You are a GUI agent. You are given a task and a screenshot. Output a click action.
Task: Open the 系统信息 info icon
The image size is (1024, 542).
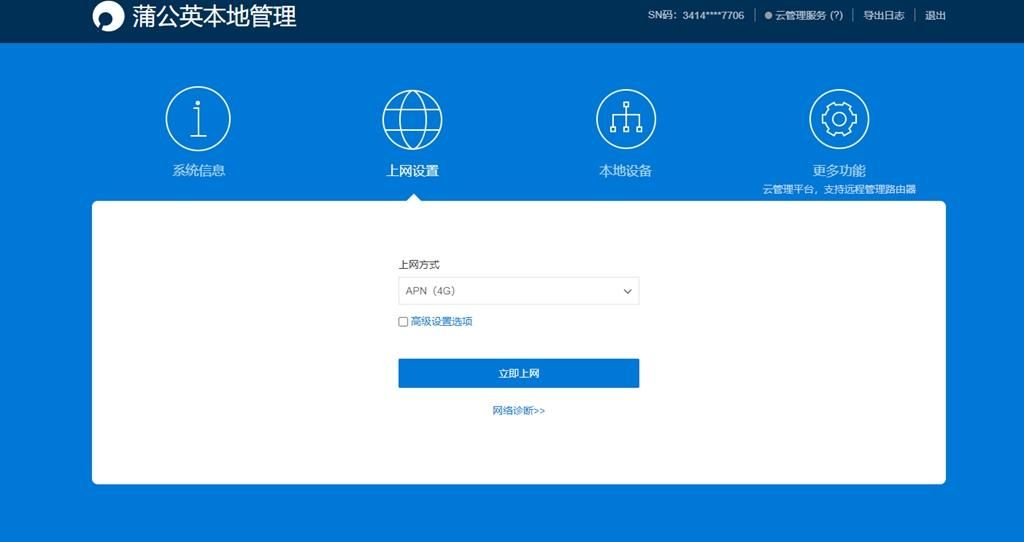(x=198, y=119)
